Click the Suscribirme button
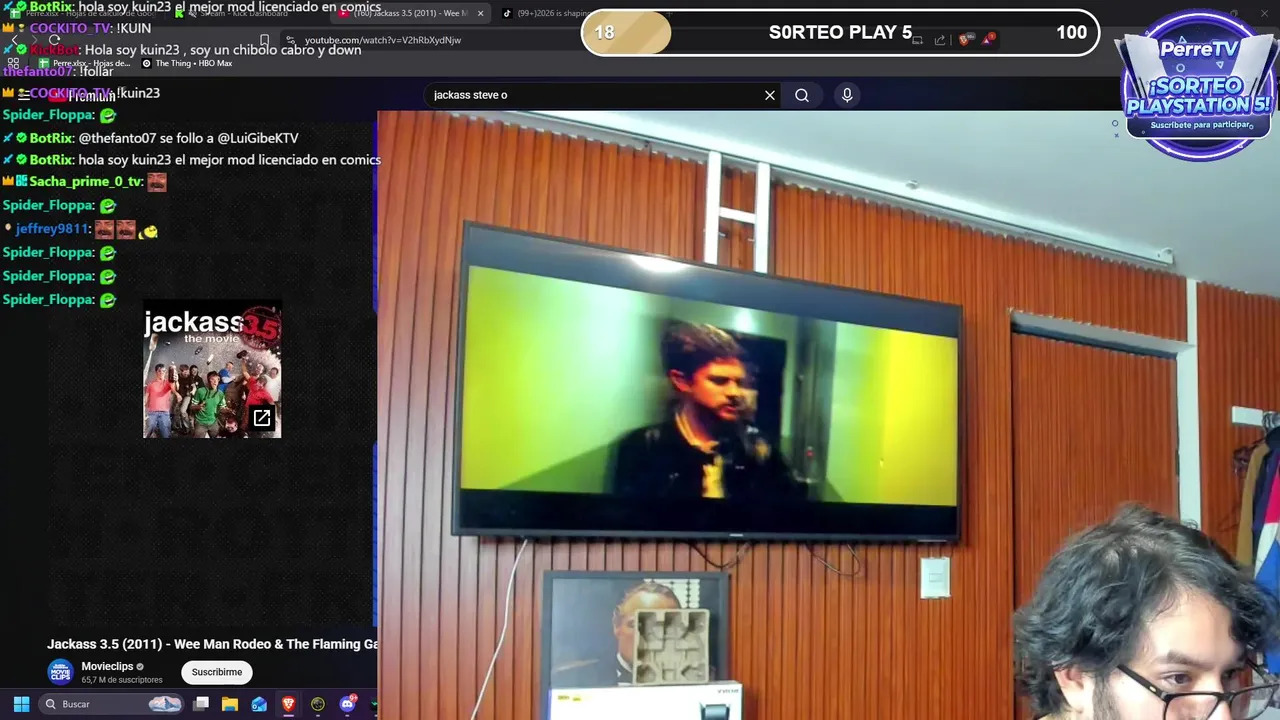 coord(217,672)
